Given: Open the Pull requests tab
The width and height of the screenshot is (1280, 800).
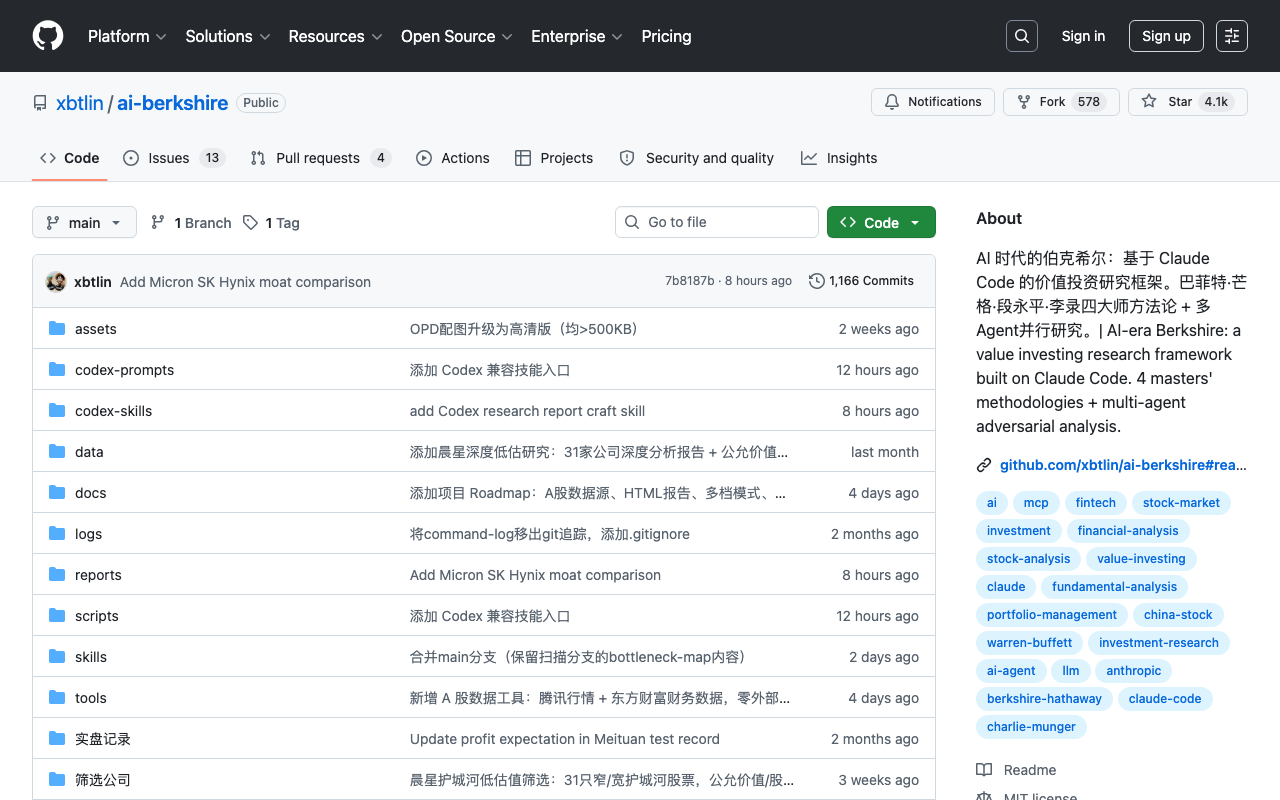Looking at the screenshot, I should click(x=320, y=158).
